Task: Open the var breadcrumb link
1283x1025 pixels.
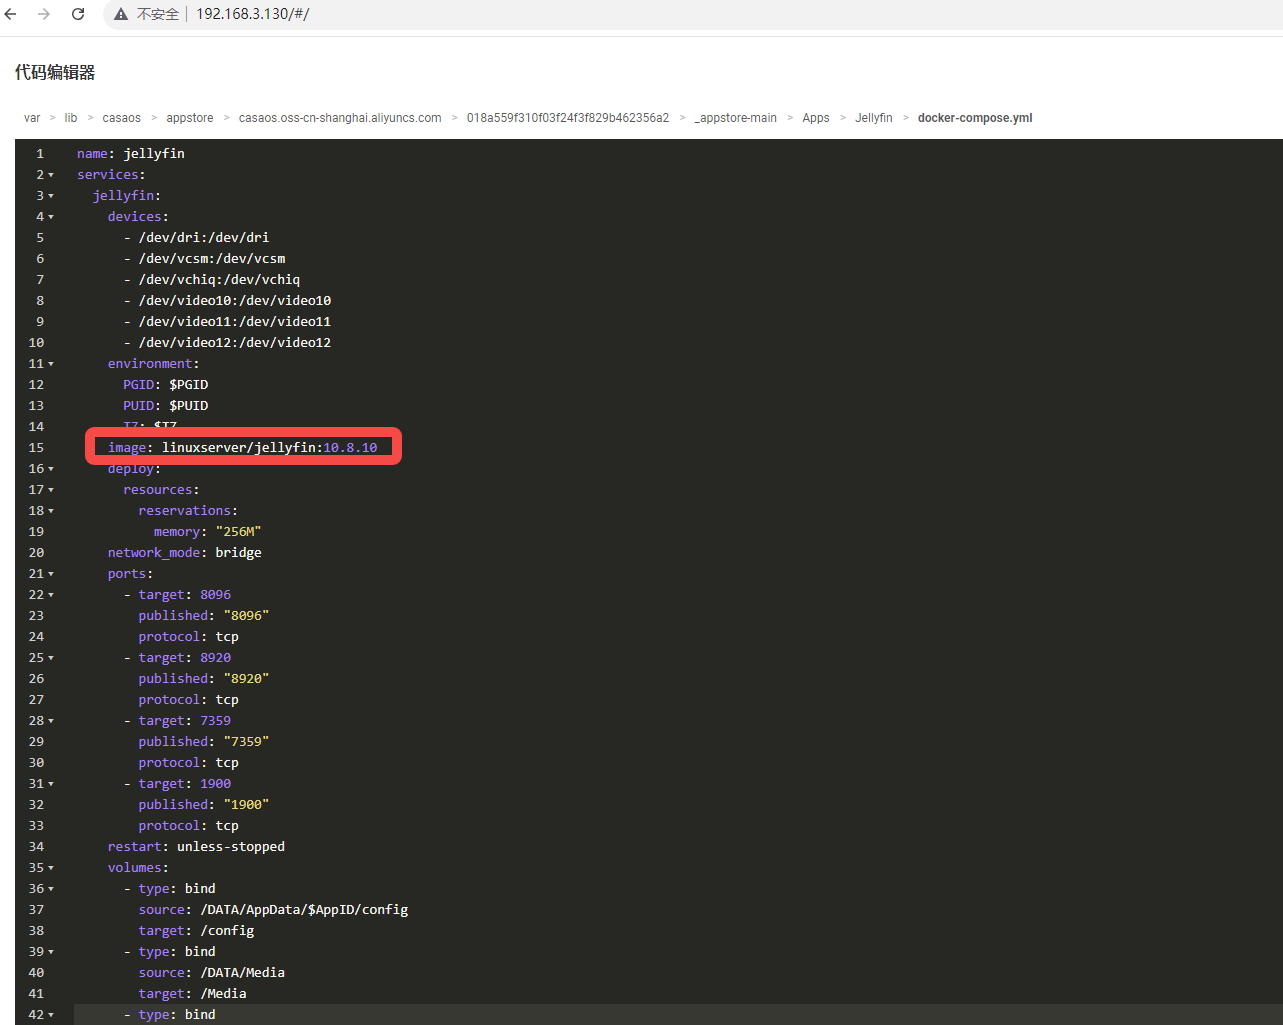Action: tap(31, 117)
